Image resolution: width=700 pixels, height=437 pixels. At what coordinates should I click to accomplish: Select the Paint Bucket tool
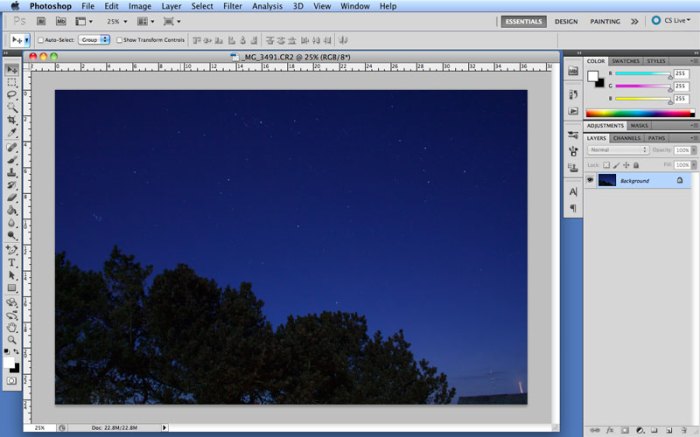(12, 210)
